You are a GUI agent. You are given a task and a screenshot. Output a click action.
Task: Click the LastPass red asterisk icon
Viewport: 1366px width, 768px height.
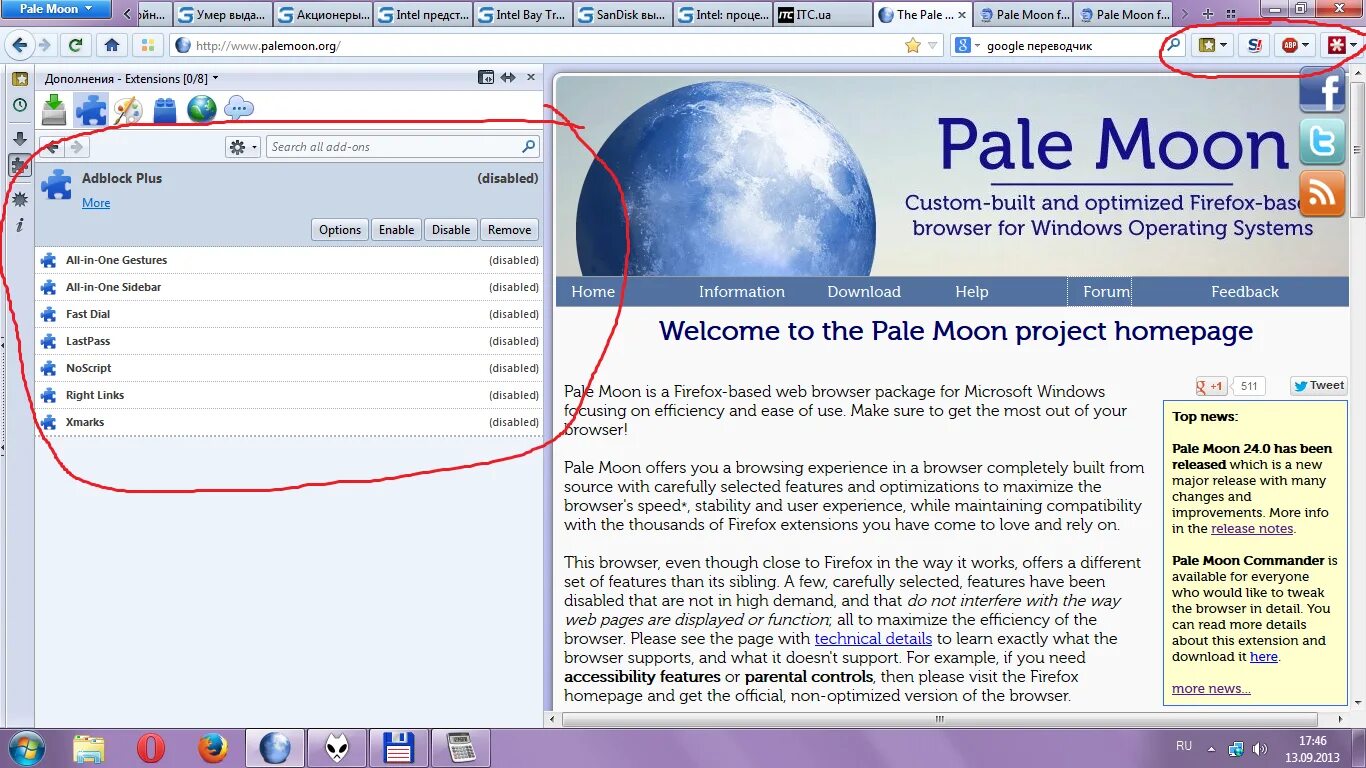click(1335, 45)
